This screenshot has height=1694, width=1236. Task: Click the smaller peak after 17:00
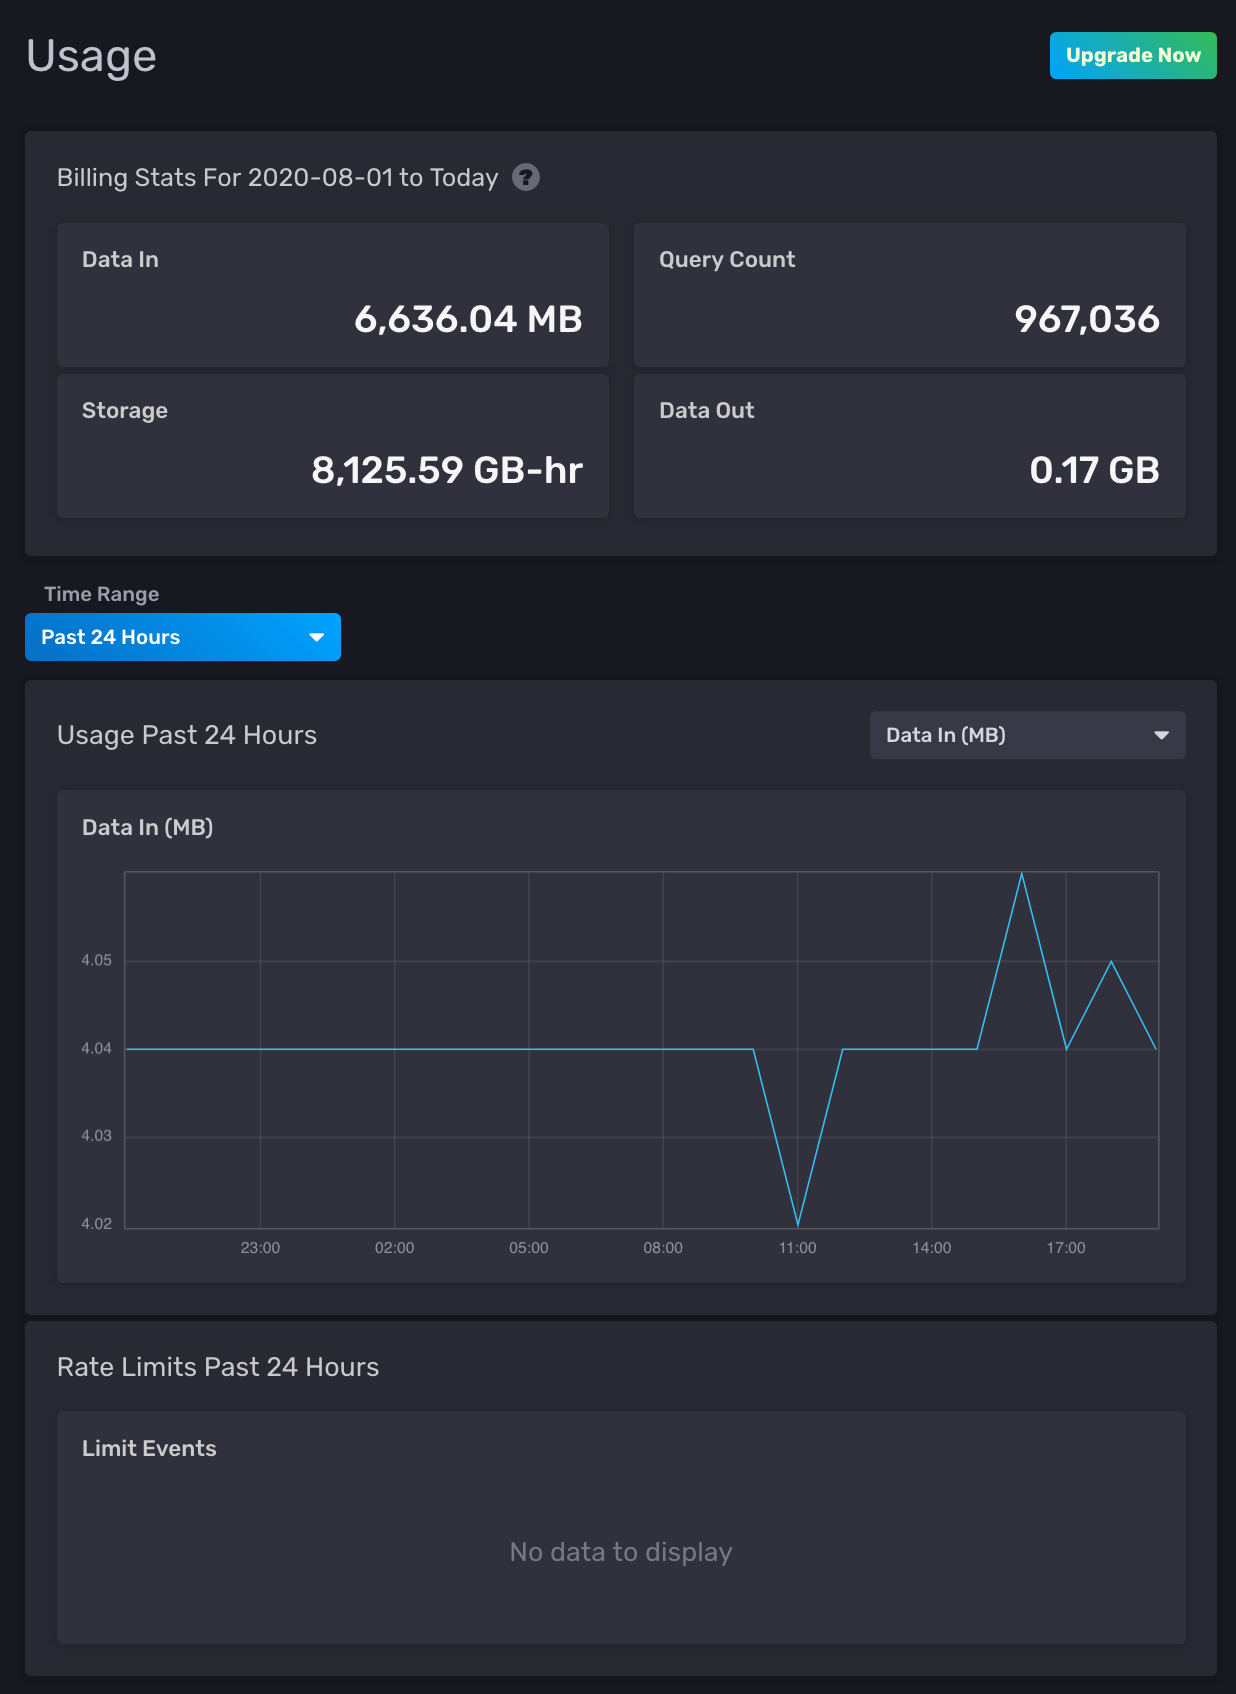point(1111,962)
